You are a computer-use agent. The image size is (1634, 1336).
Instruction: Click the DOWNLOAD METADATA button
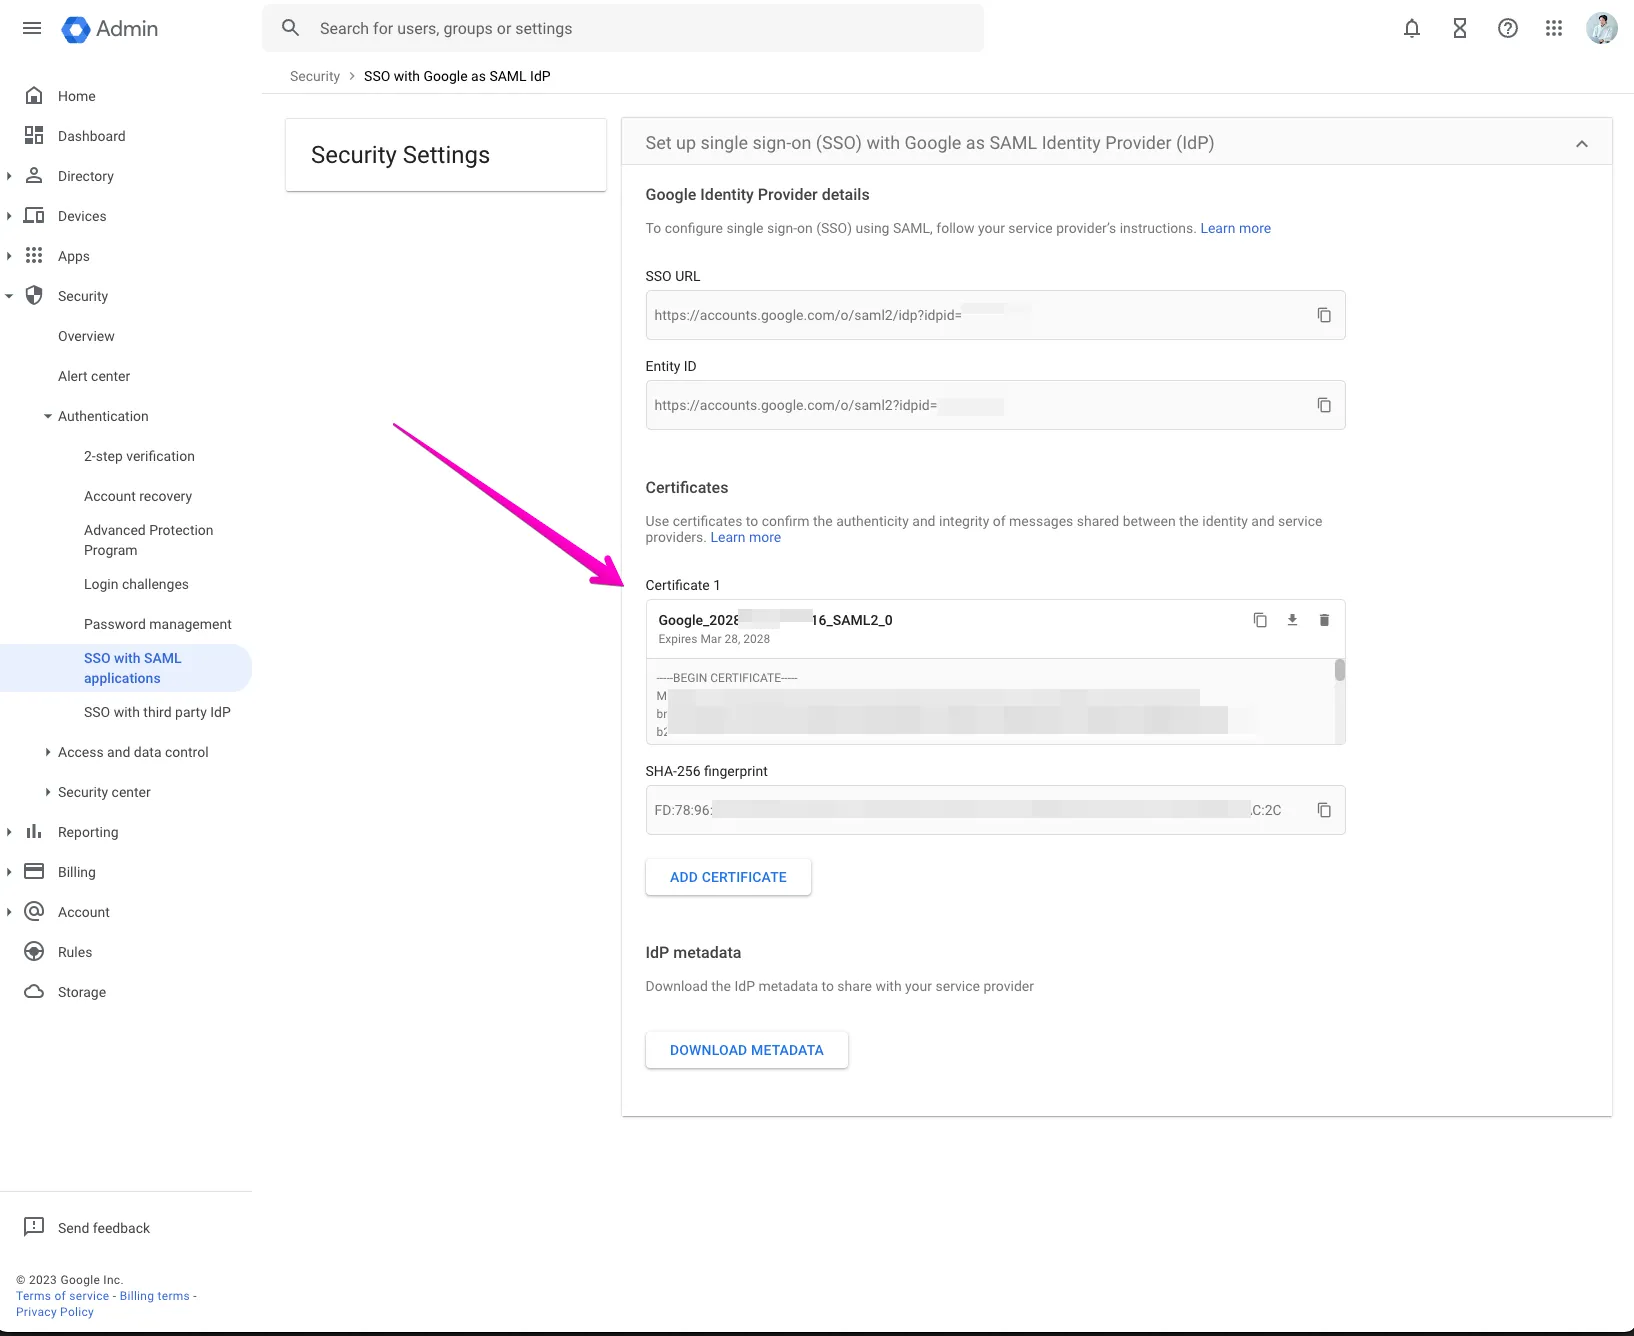[746, 1050]
